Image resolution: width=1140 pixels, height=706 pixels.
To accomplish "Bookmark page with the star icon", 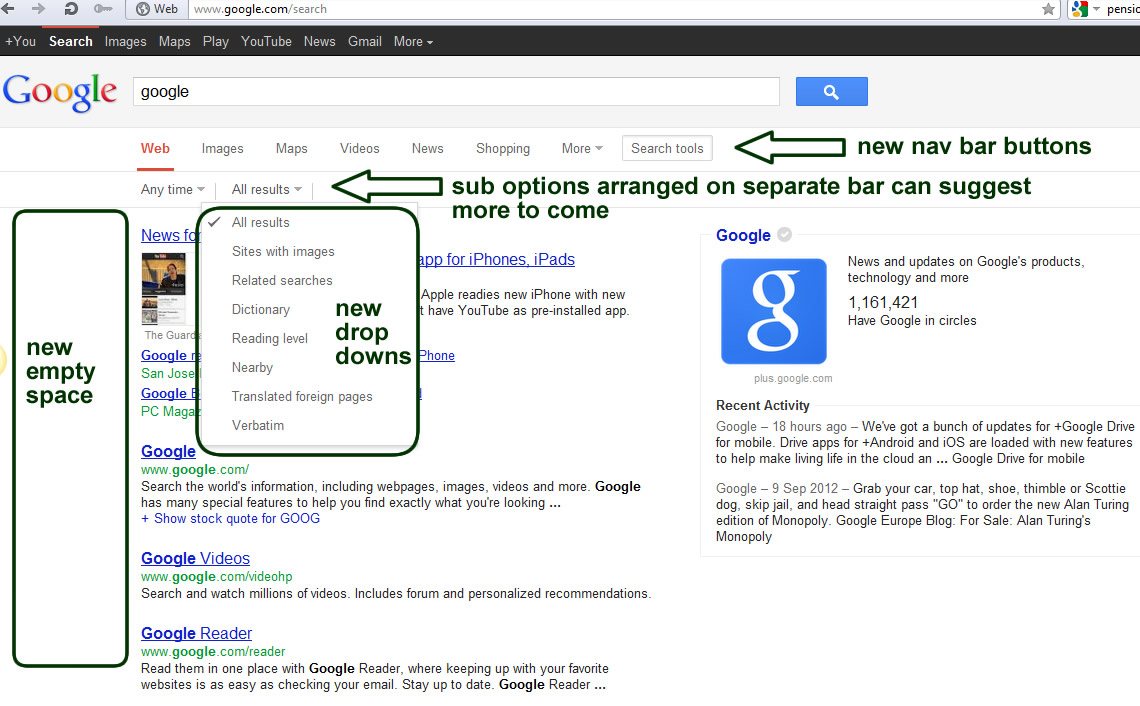I will [1048, 9].
